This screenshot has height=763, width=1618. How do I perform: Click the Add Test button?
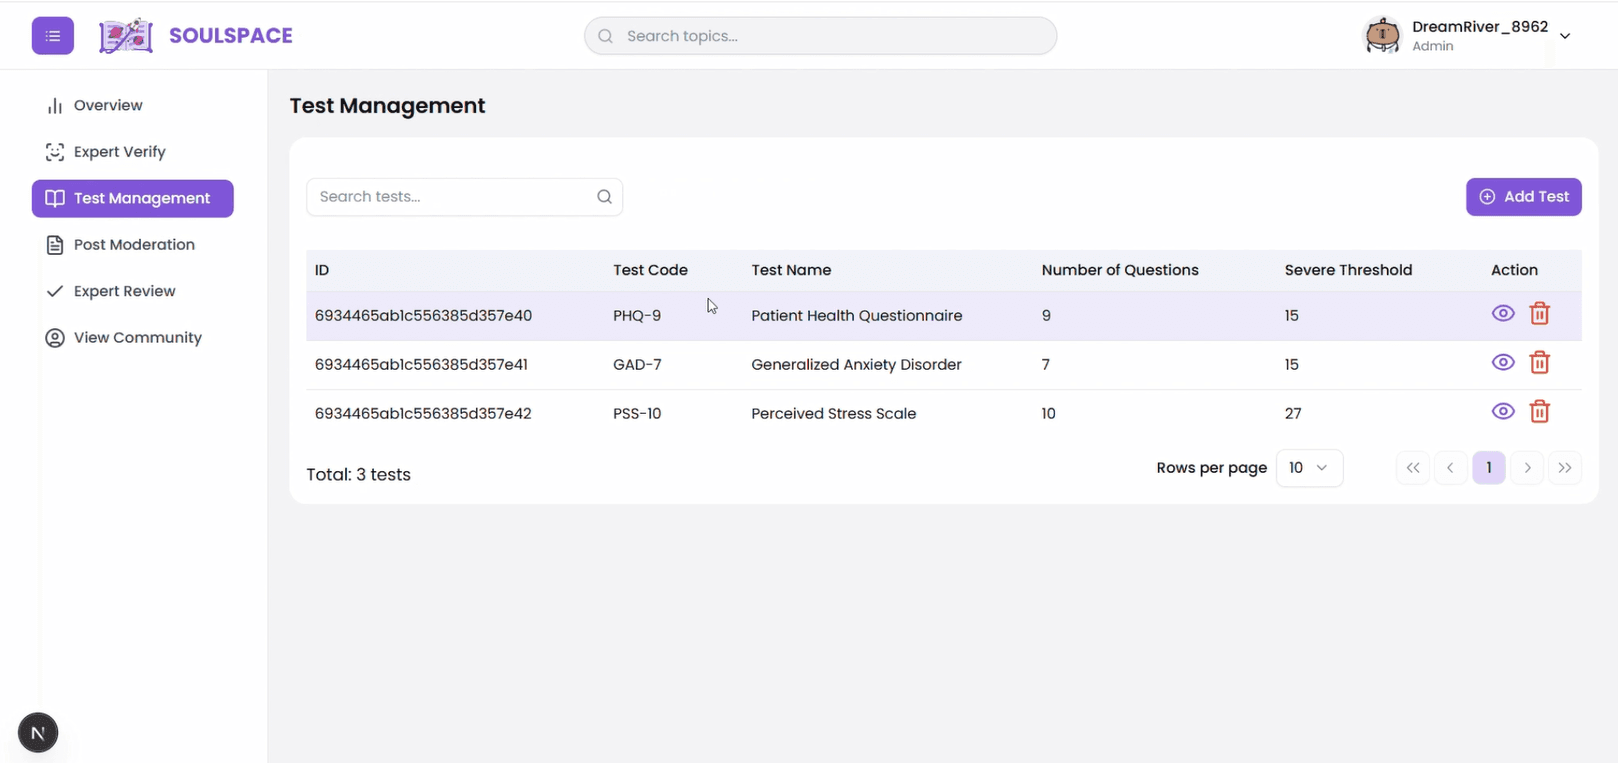click(1523, 197)
